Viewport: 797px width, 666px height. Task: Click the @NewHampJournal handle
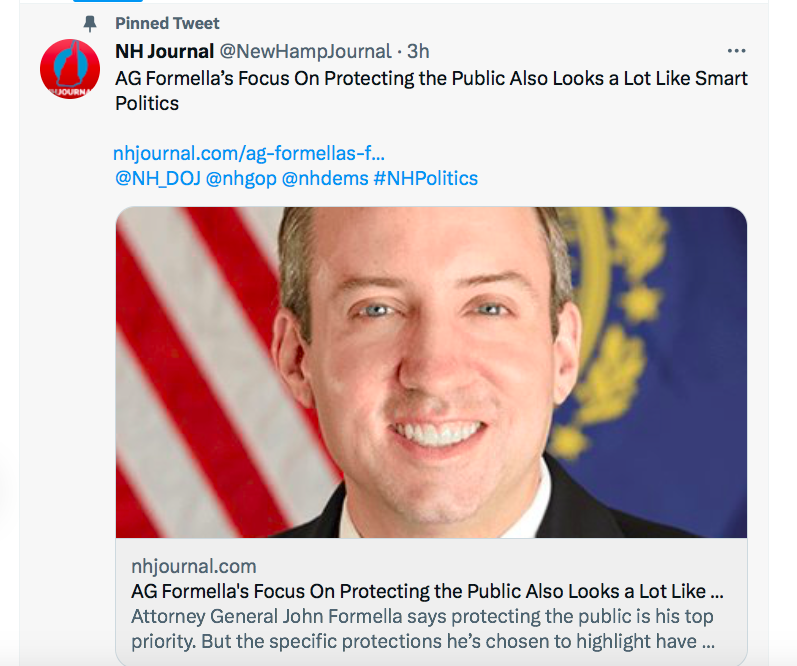tap(303, 50)
